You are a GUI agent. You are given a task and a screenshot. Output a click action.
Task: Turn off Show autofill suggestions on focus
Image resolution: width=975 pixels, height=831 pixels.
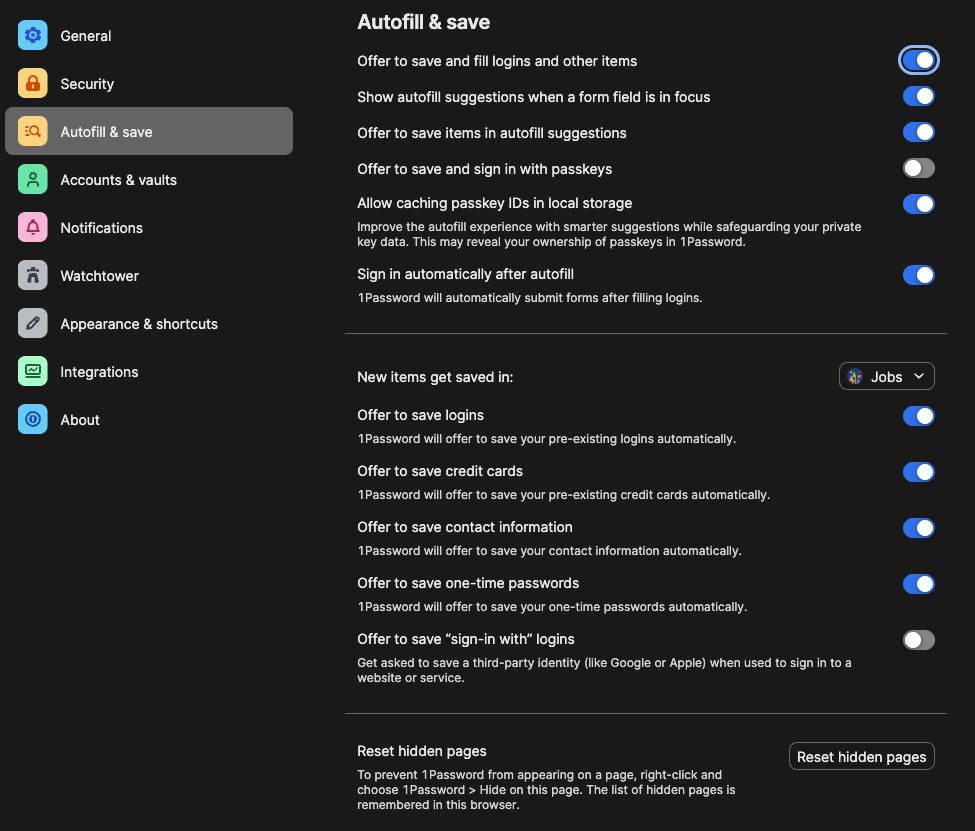918,97
